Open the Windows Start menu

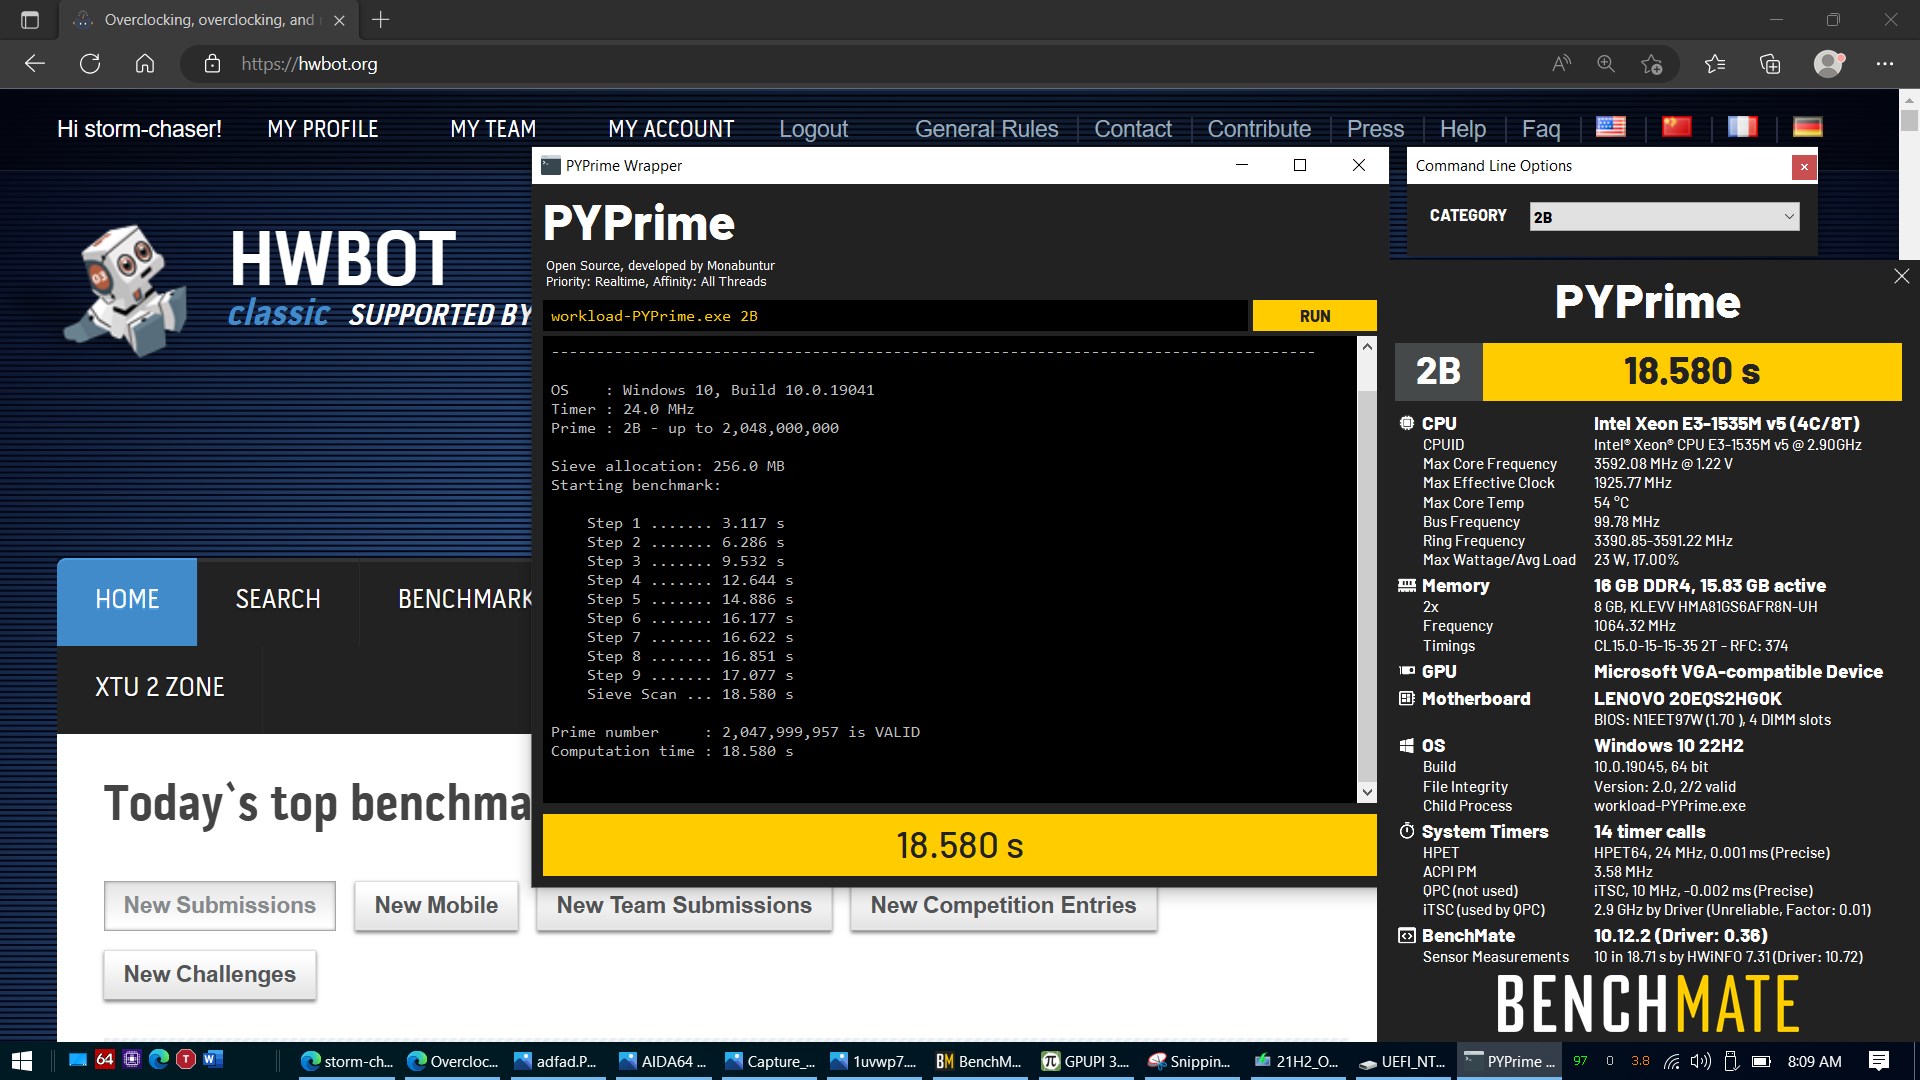tap(22, 1061)
